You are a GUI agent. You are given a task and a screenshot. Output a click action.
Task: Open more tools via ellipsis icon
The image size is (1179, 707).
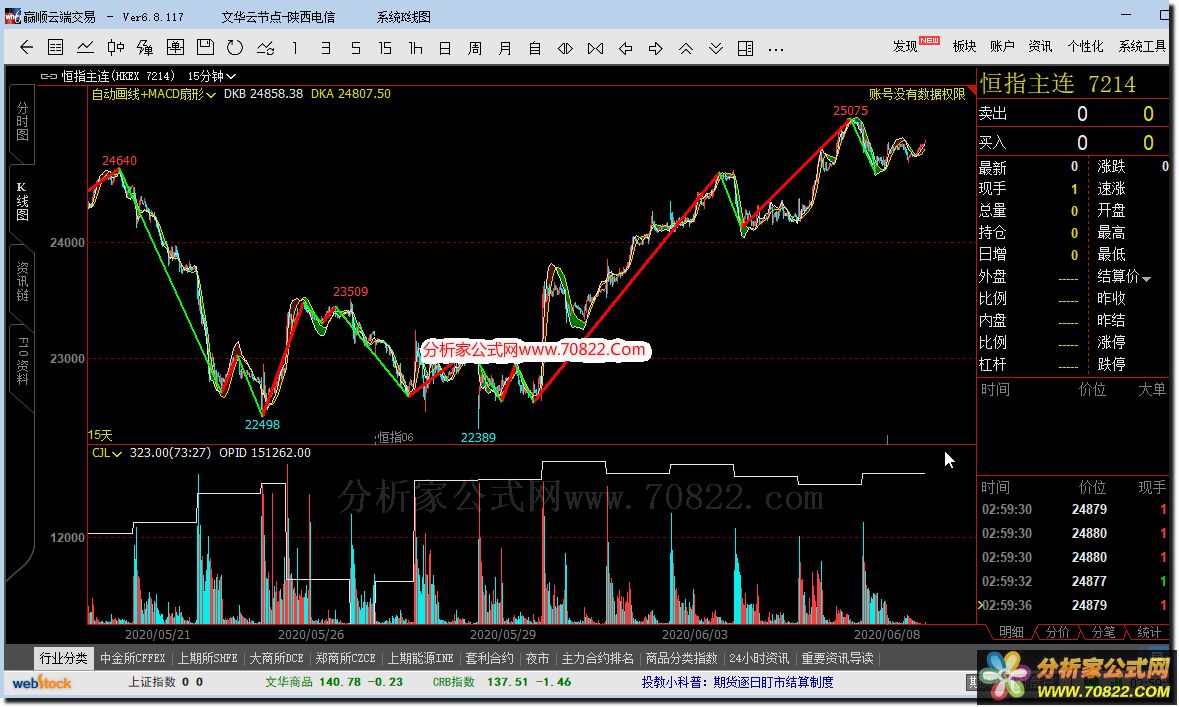(776, 50)
